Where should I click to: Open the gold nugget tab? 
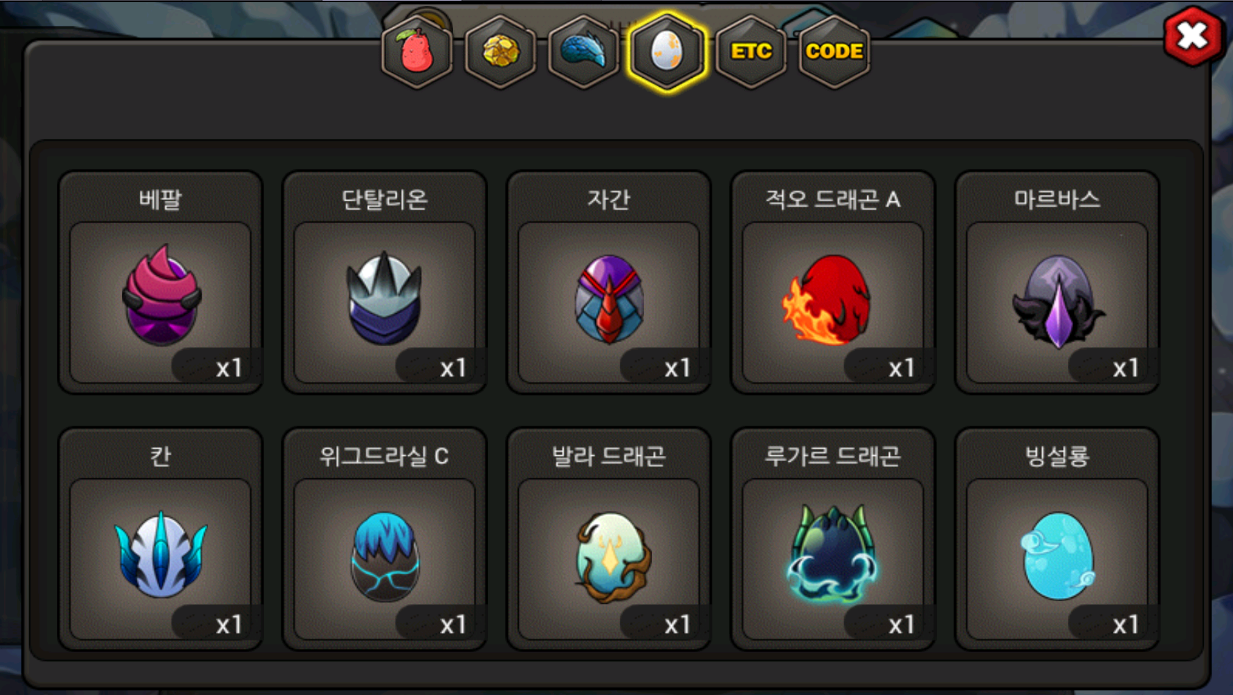coord(500,51)
